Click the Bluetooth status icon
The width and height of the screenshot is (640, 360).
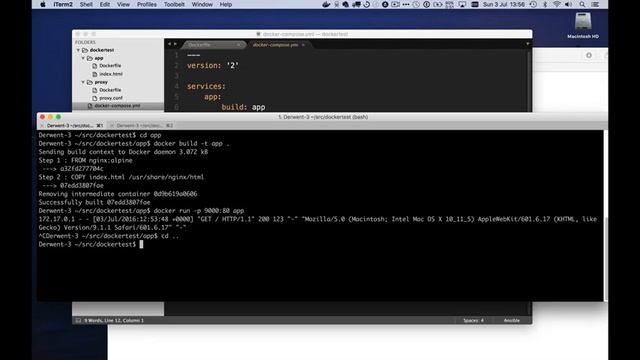pyautogui.click(x=545, y=4)
